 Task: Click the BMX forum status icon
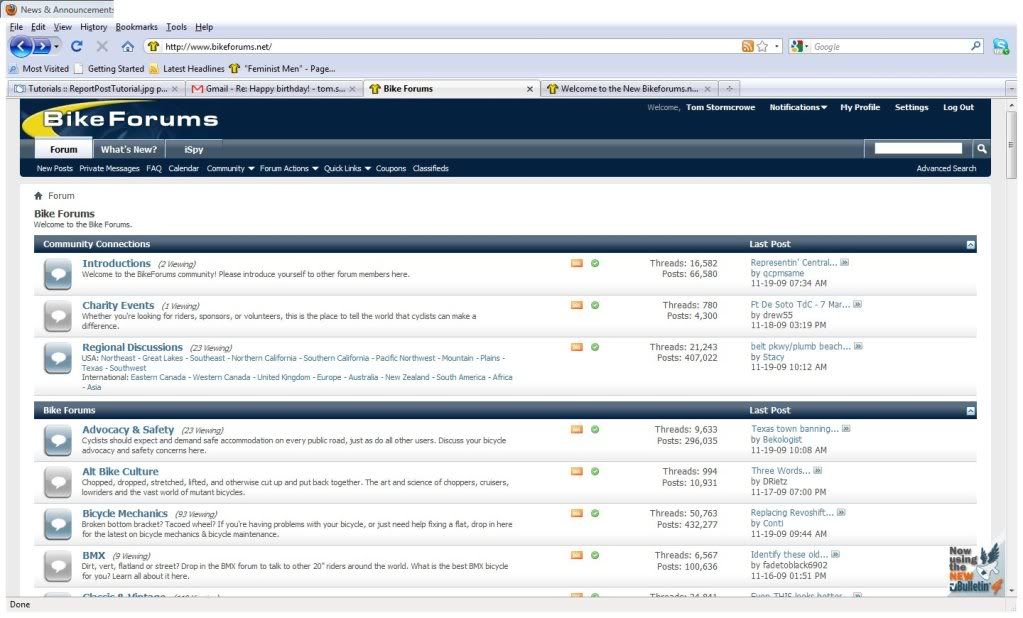pos(57,566)
